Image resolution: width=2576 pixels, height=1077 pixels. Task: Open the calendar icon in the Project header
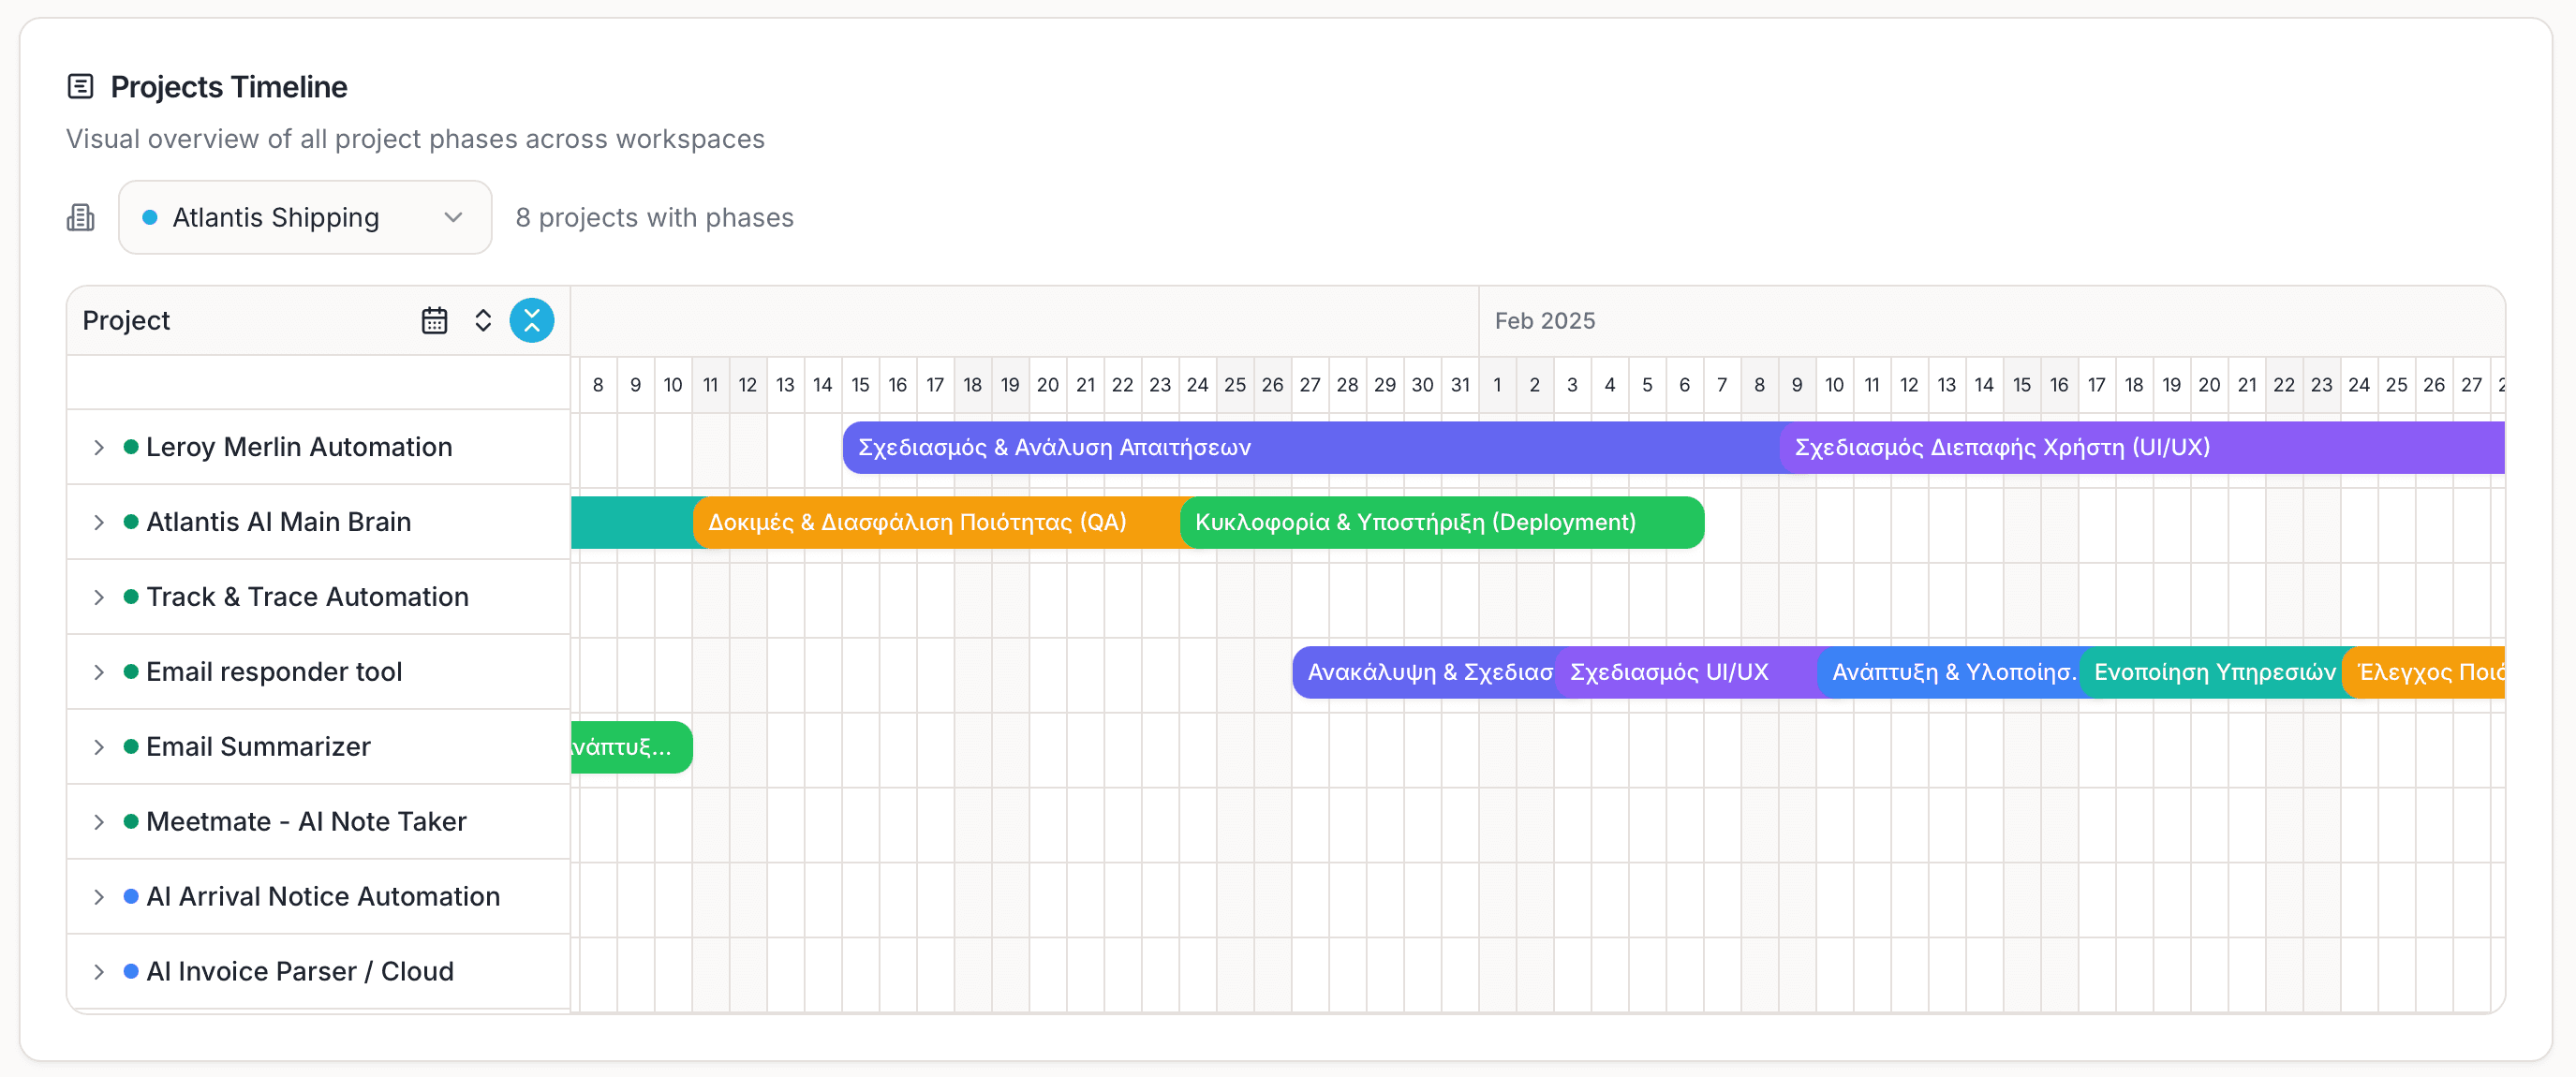point(433,320)
